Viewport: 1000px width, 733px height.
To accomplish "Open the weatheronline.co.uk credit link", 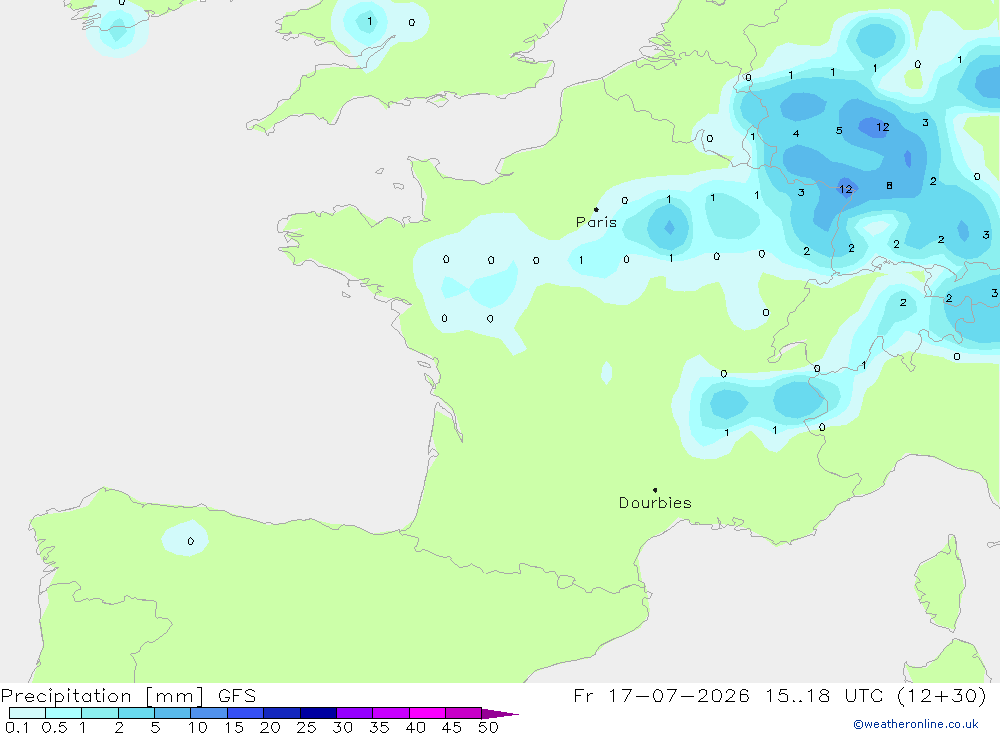I will click(916, 724).
